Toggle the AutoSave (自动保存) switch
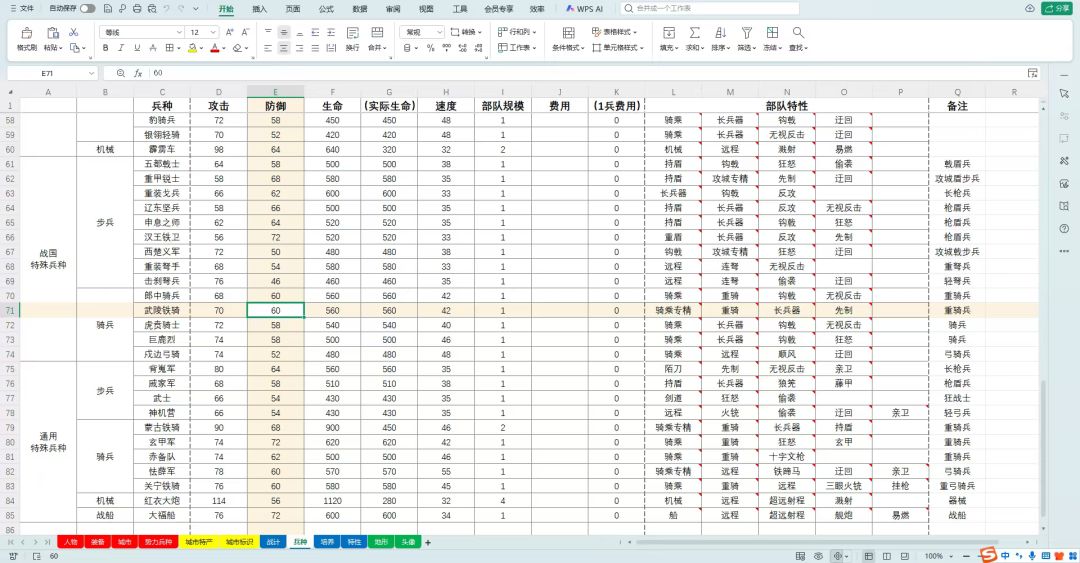This screenshot has width=1080, height=563. click(87, 8)
